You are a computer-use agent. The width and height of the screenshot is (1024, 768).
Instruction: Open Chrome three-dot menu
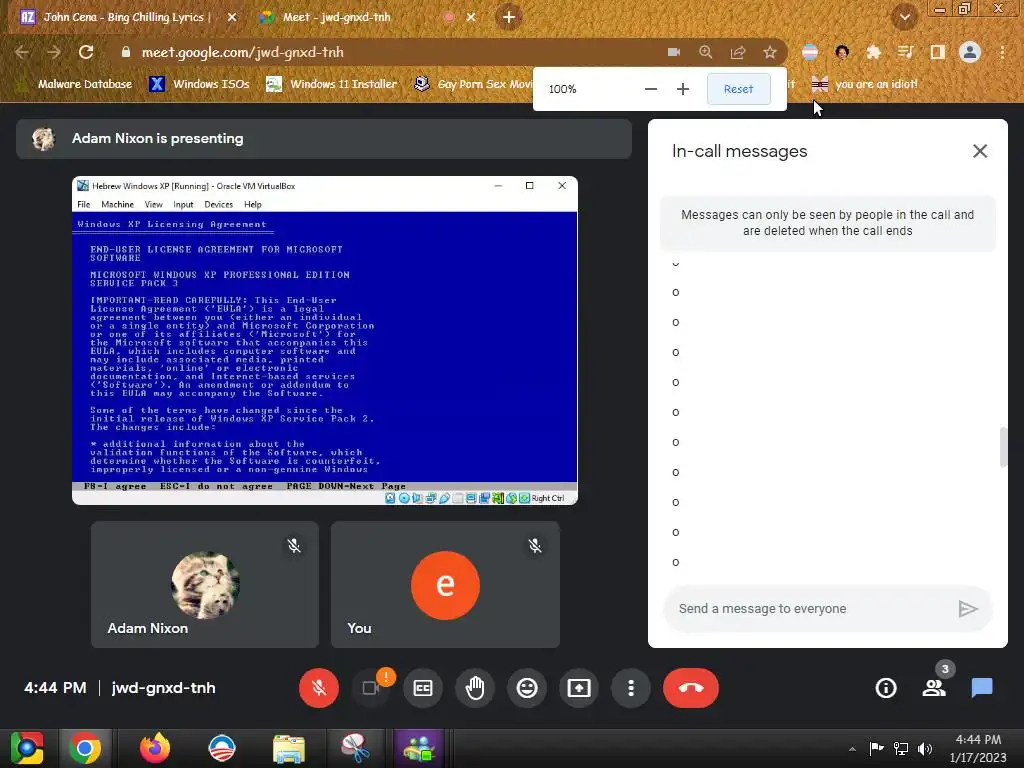click(x=1002, y=52)
